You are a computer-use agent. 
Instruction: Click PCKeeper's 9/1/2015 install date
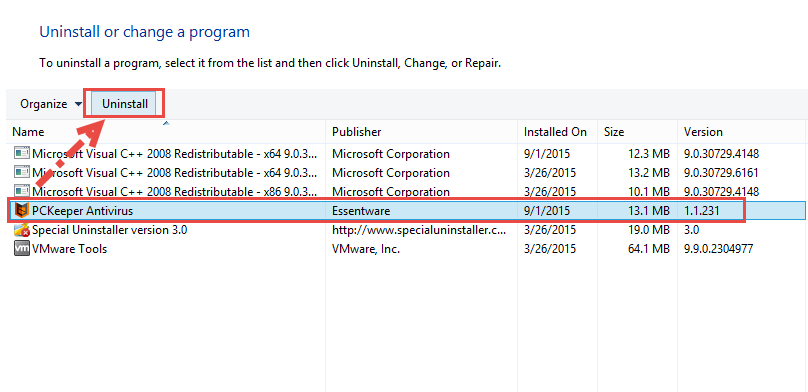coord(547,211)
